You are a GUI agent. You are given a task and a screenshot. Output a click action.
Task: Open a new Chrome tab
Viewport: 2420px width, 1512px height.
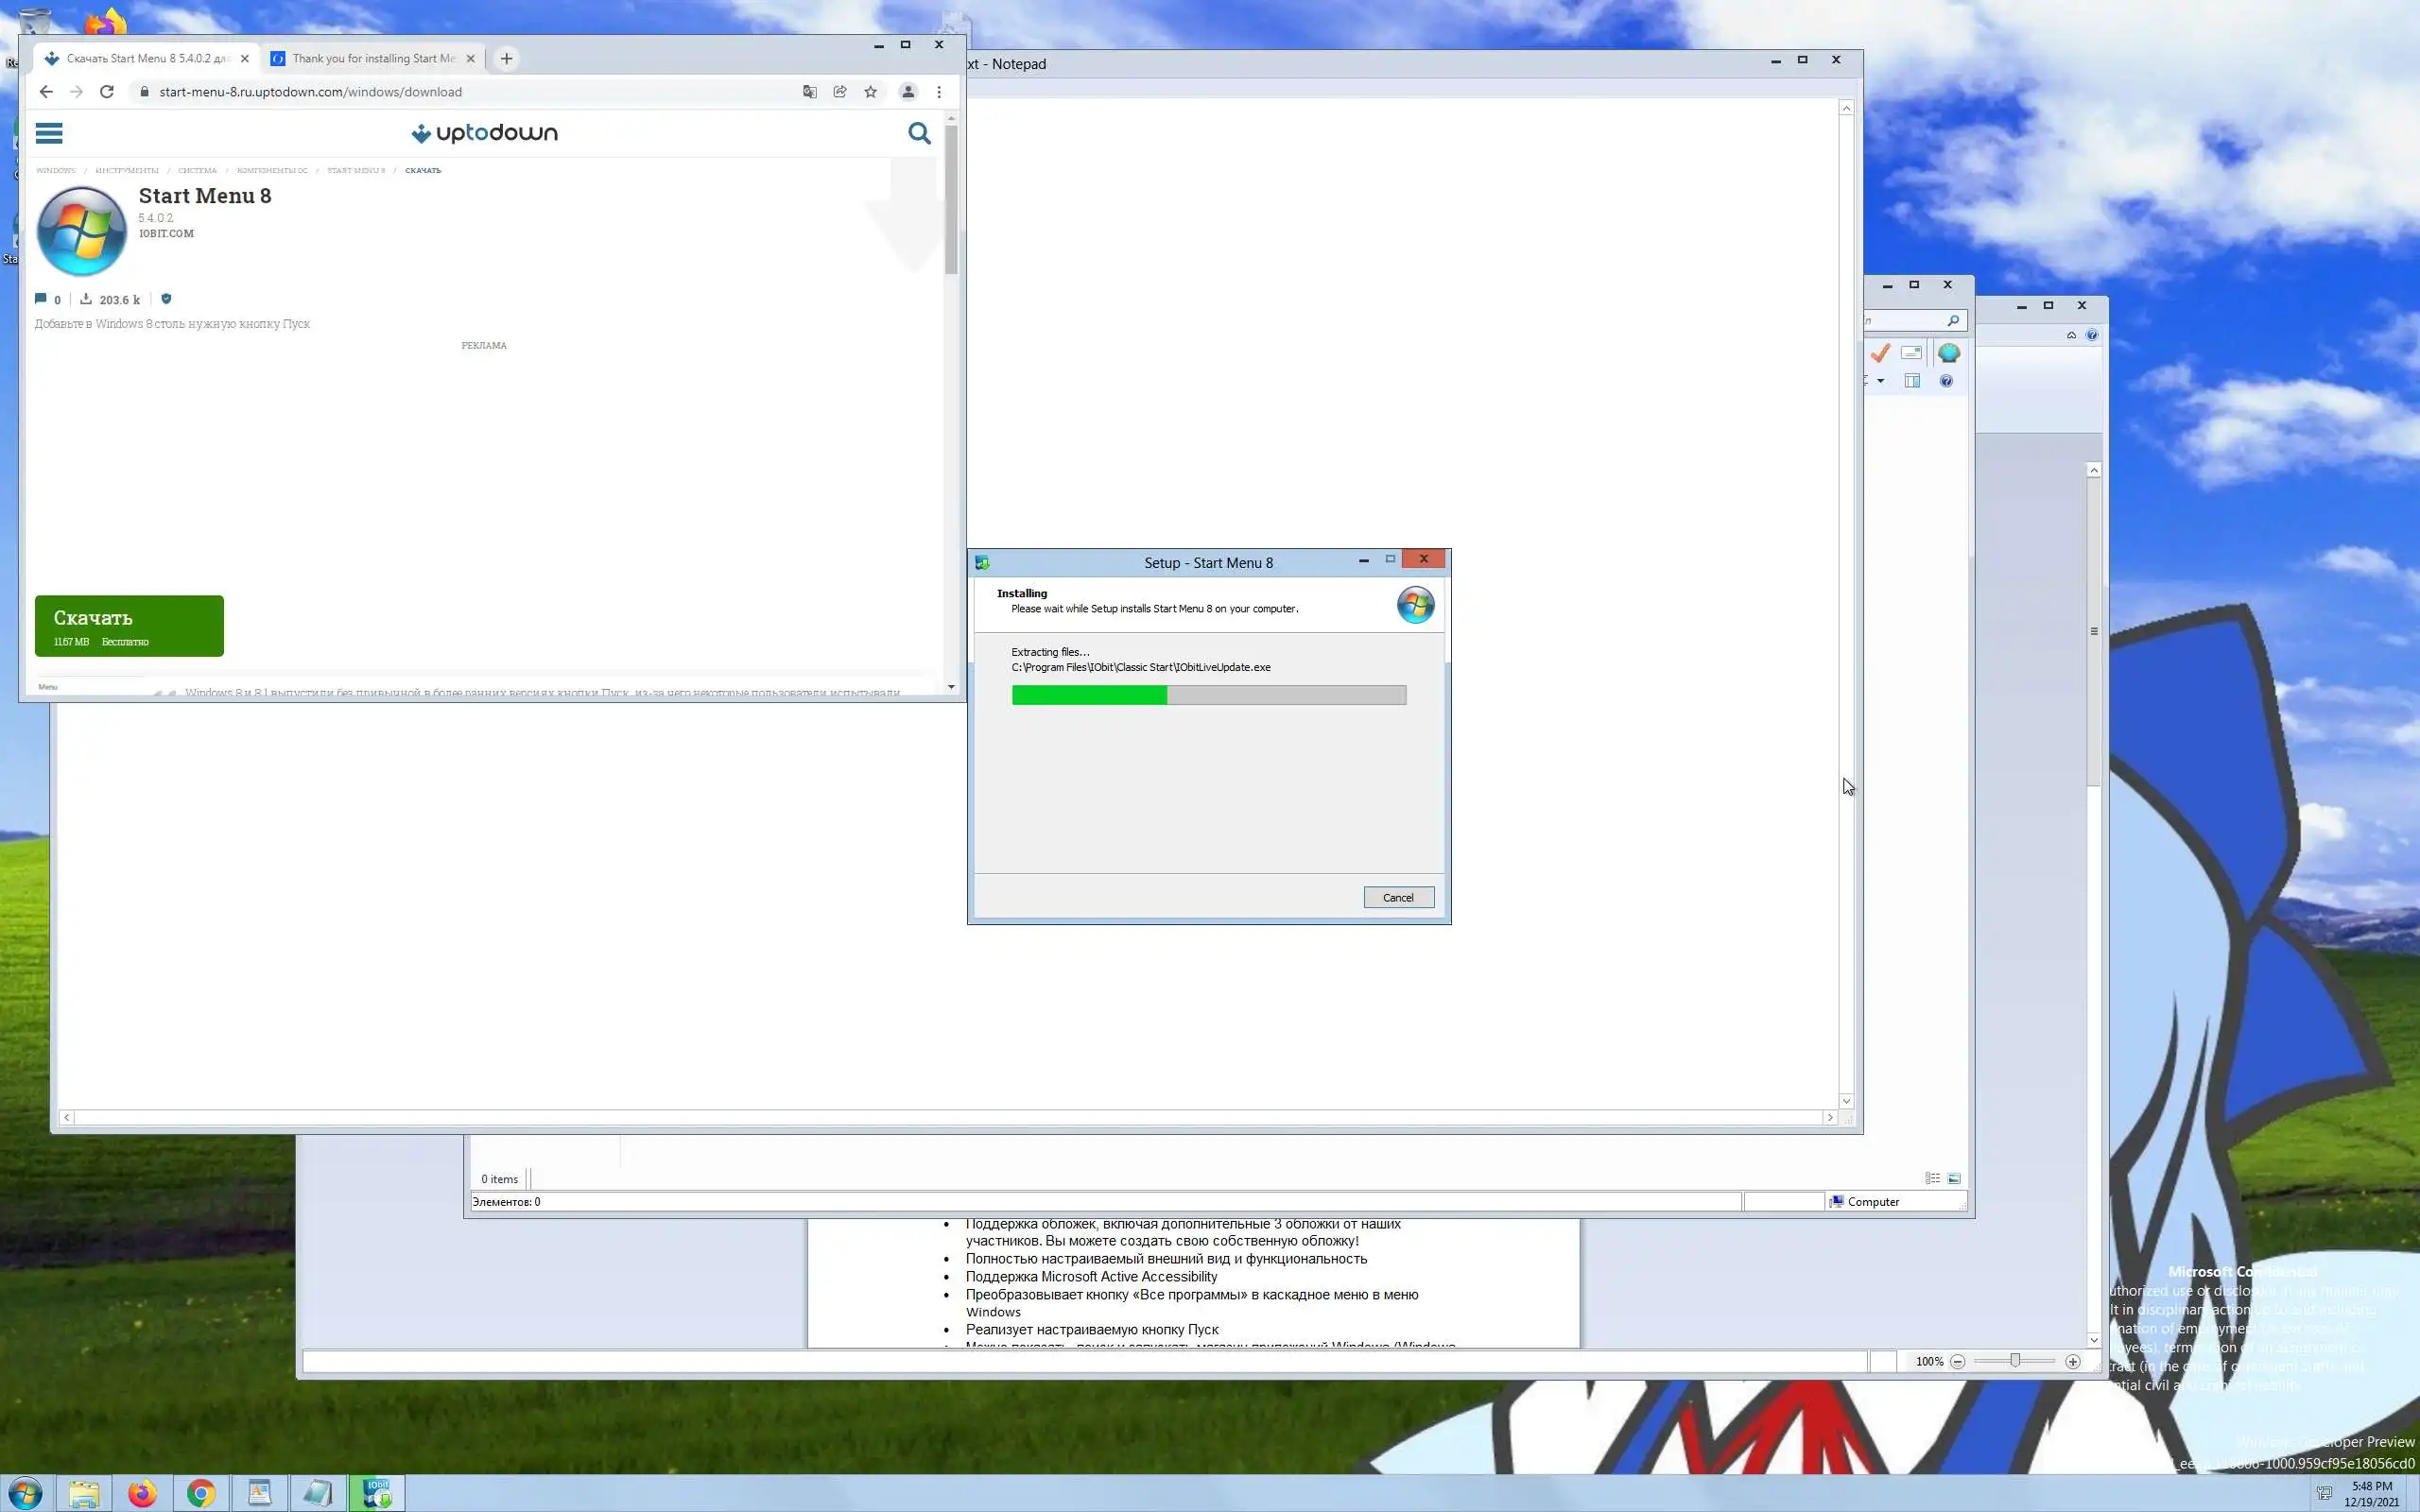pos(507,59)
